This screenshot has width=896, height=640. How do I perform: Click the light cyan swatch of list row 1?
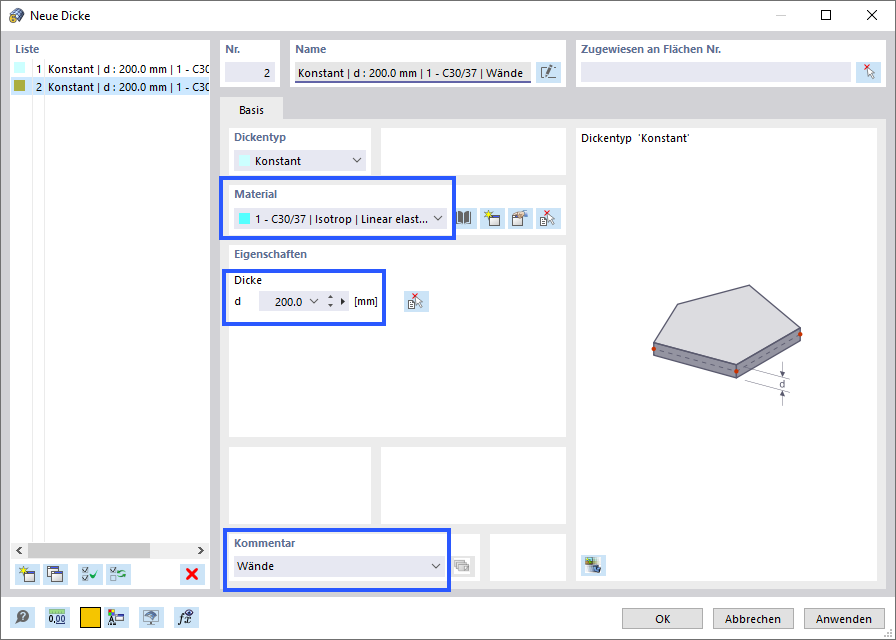[x=19, y=68]
